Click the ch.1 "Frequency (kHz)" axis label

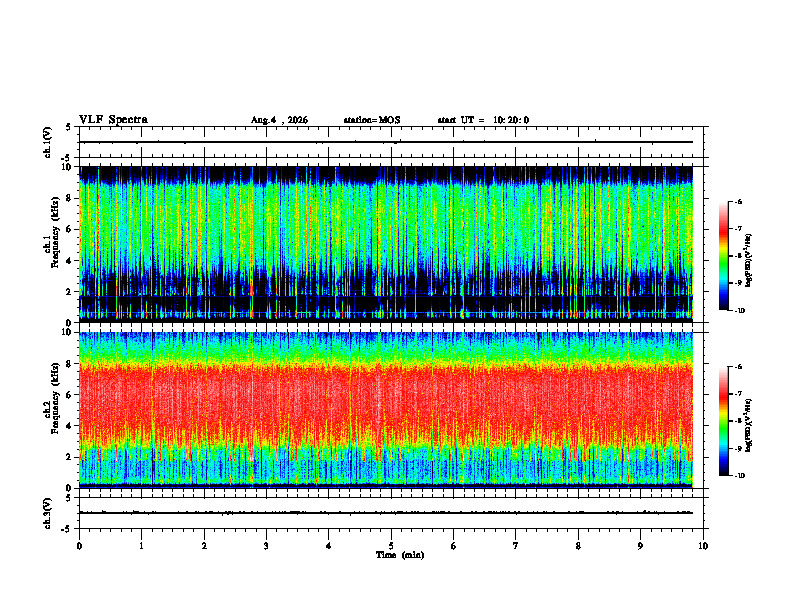(x=55, y=232)
